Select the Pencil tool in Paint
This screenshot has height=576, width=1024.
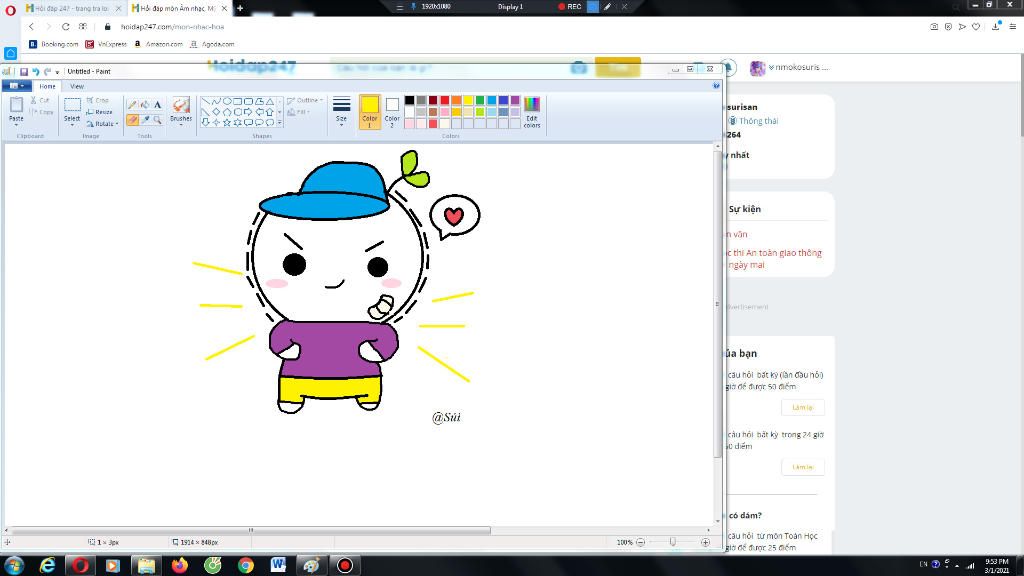(x=133, y=104)
